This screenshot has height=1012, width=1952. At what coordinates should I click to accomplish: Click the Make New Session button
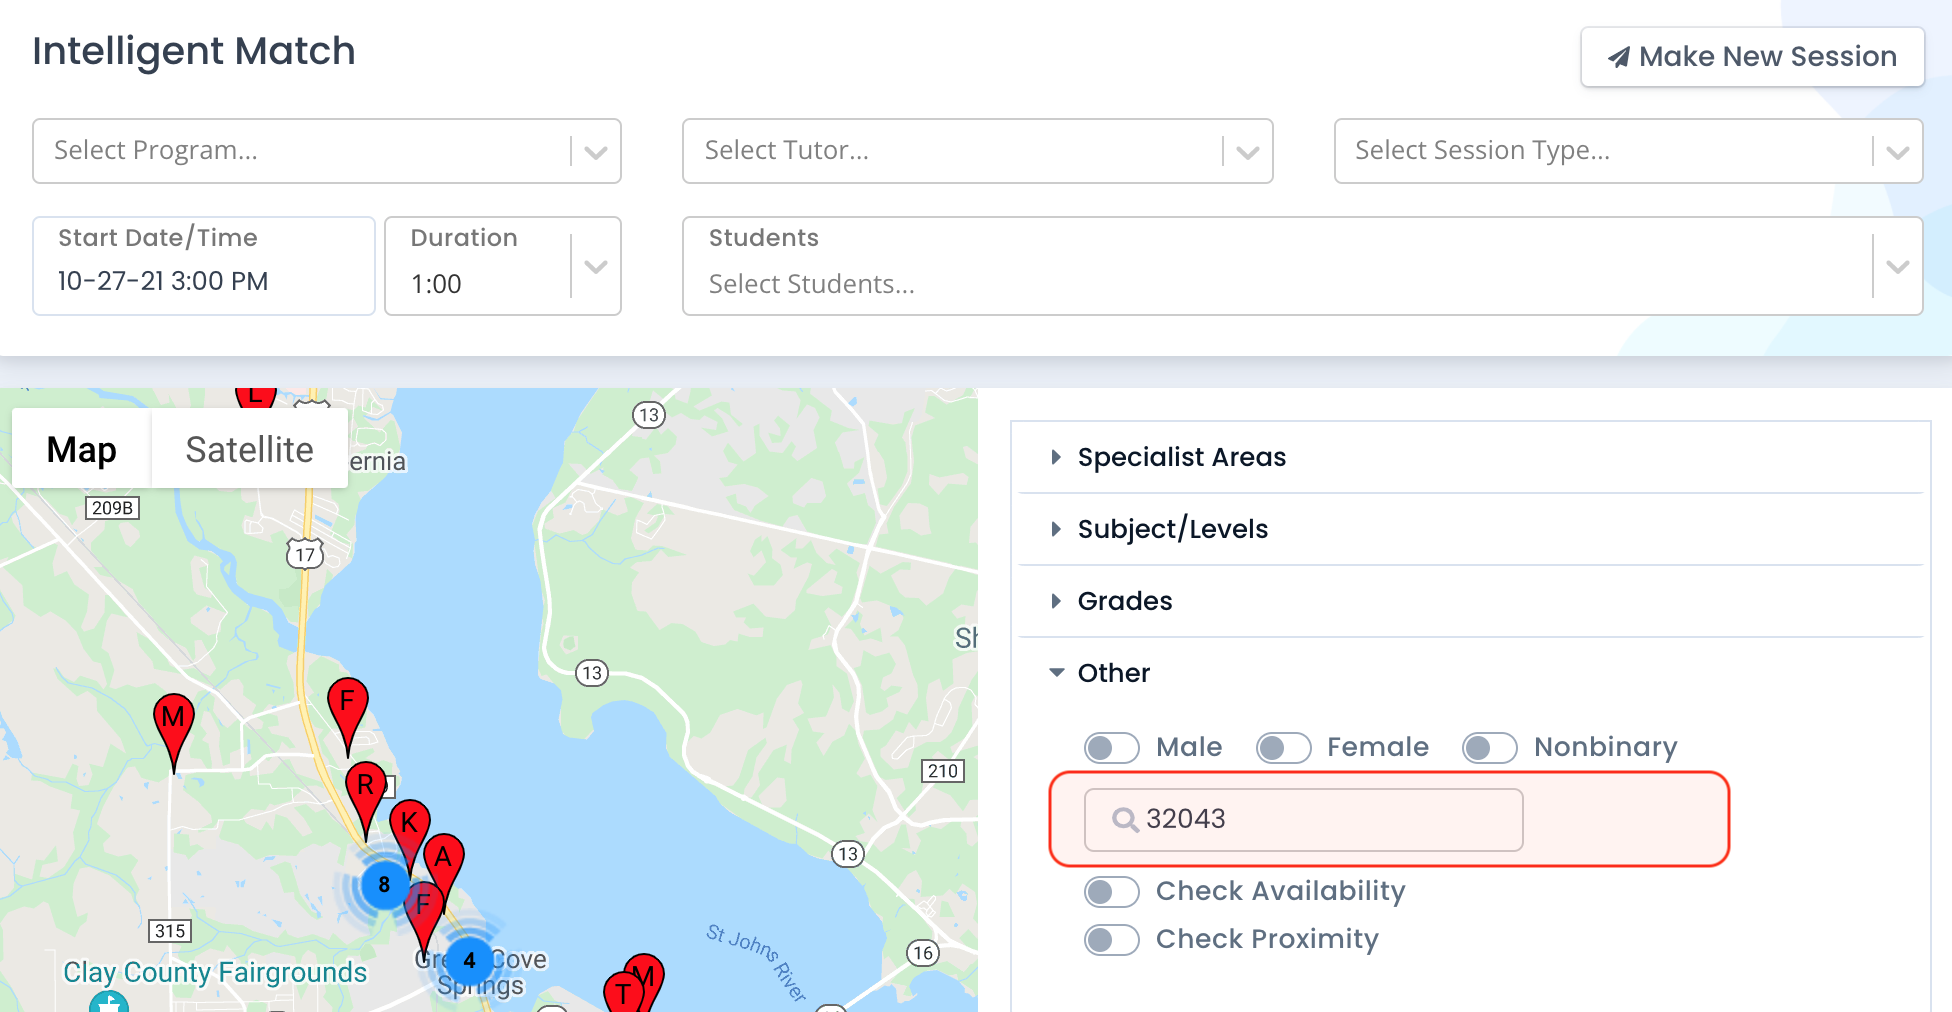(1752, 57)
